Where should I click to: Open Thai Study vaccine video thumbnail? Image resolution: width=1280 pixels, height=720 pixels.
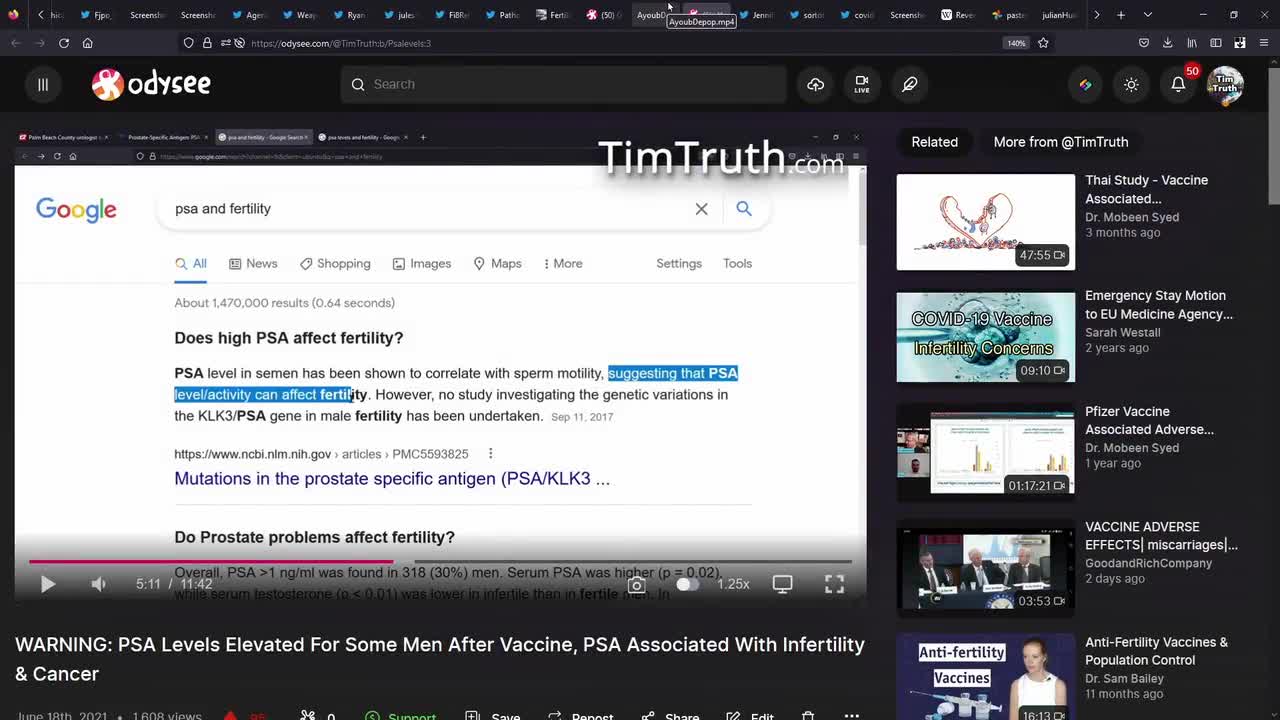point(985,222)
